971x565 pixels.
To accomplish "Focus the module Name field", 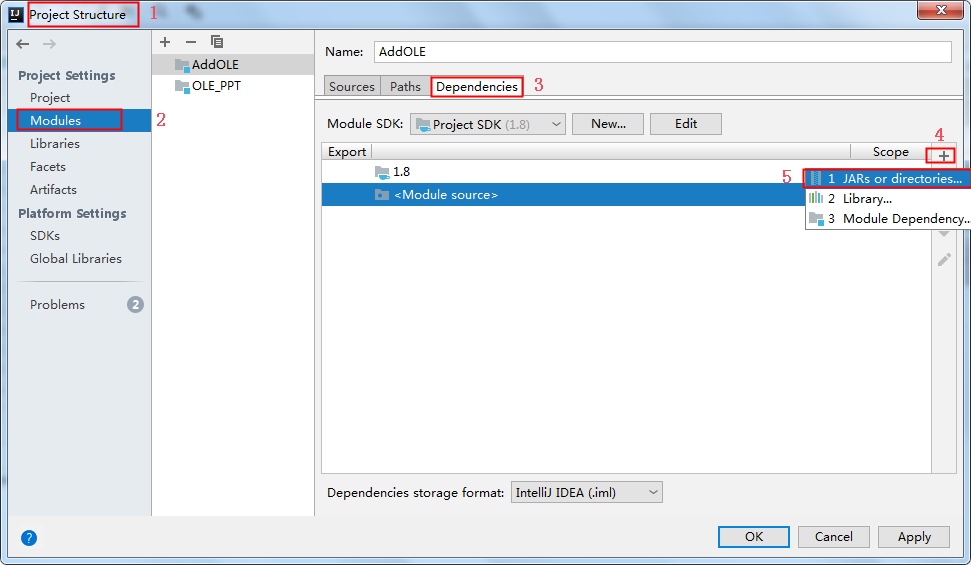I will coord(663,51).
